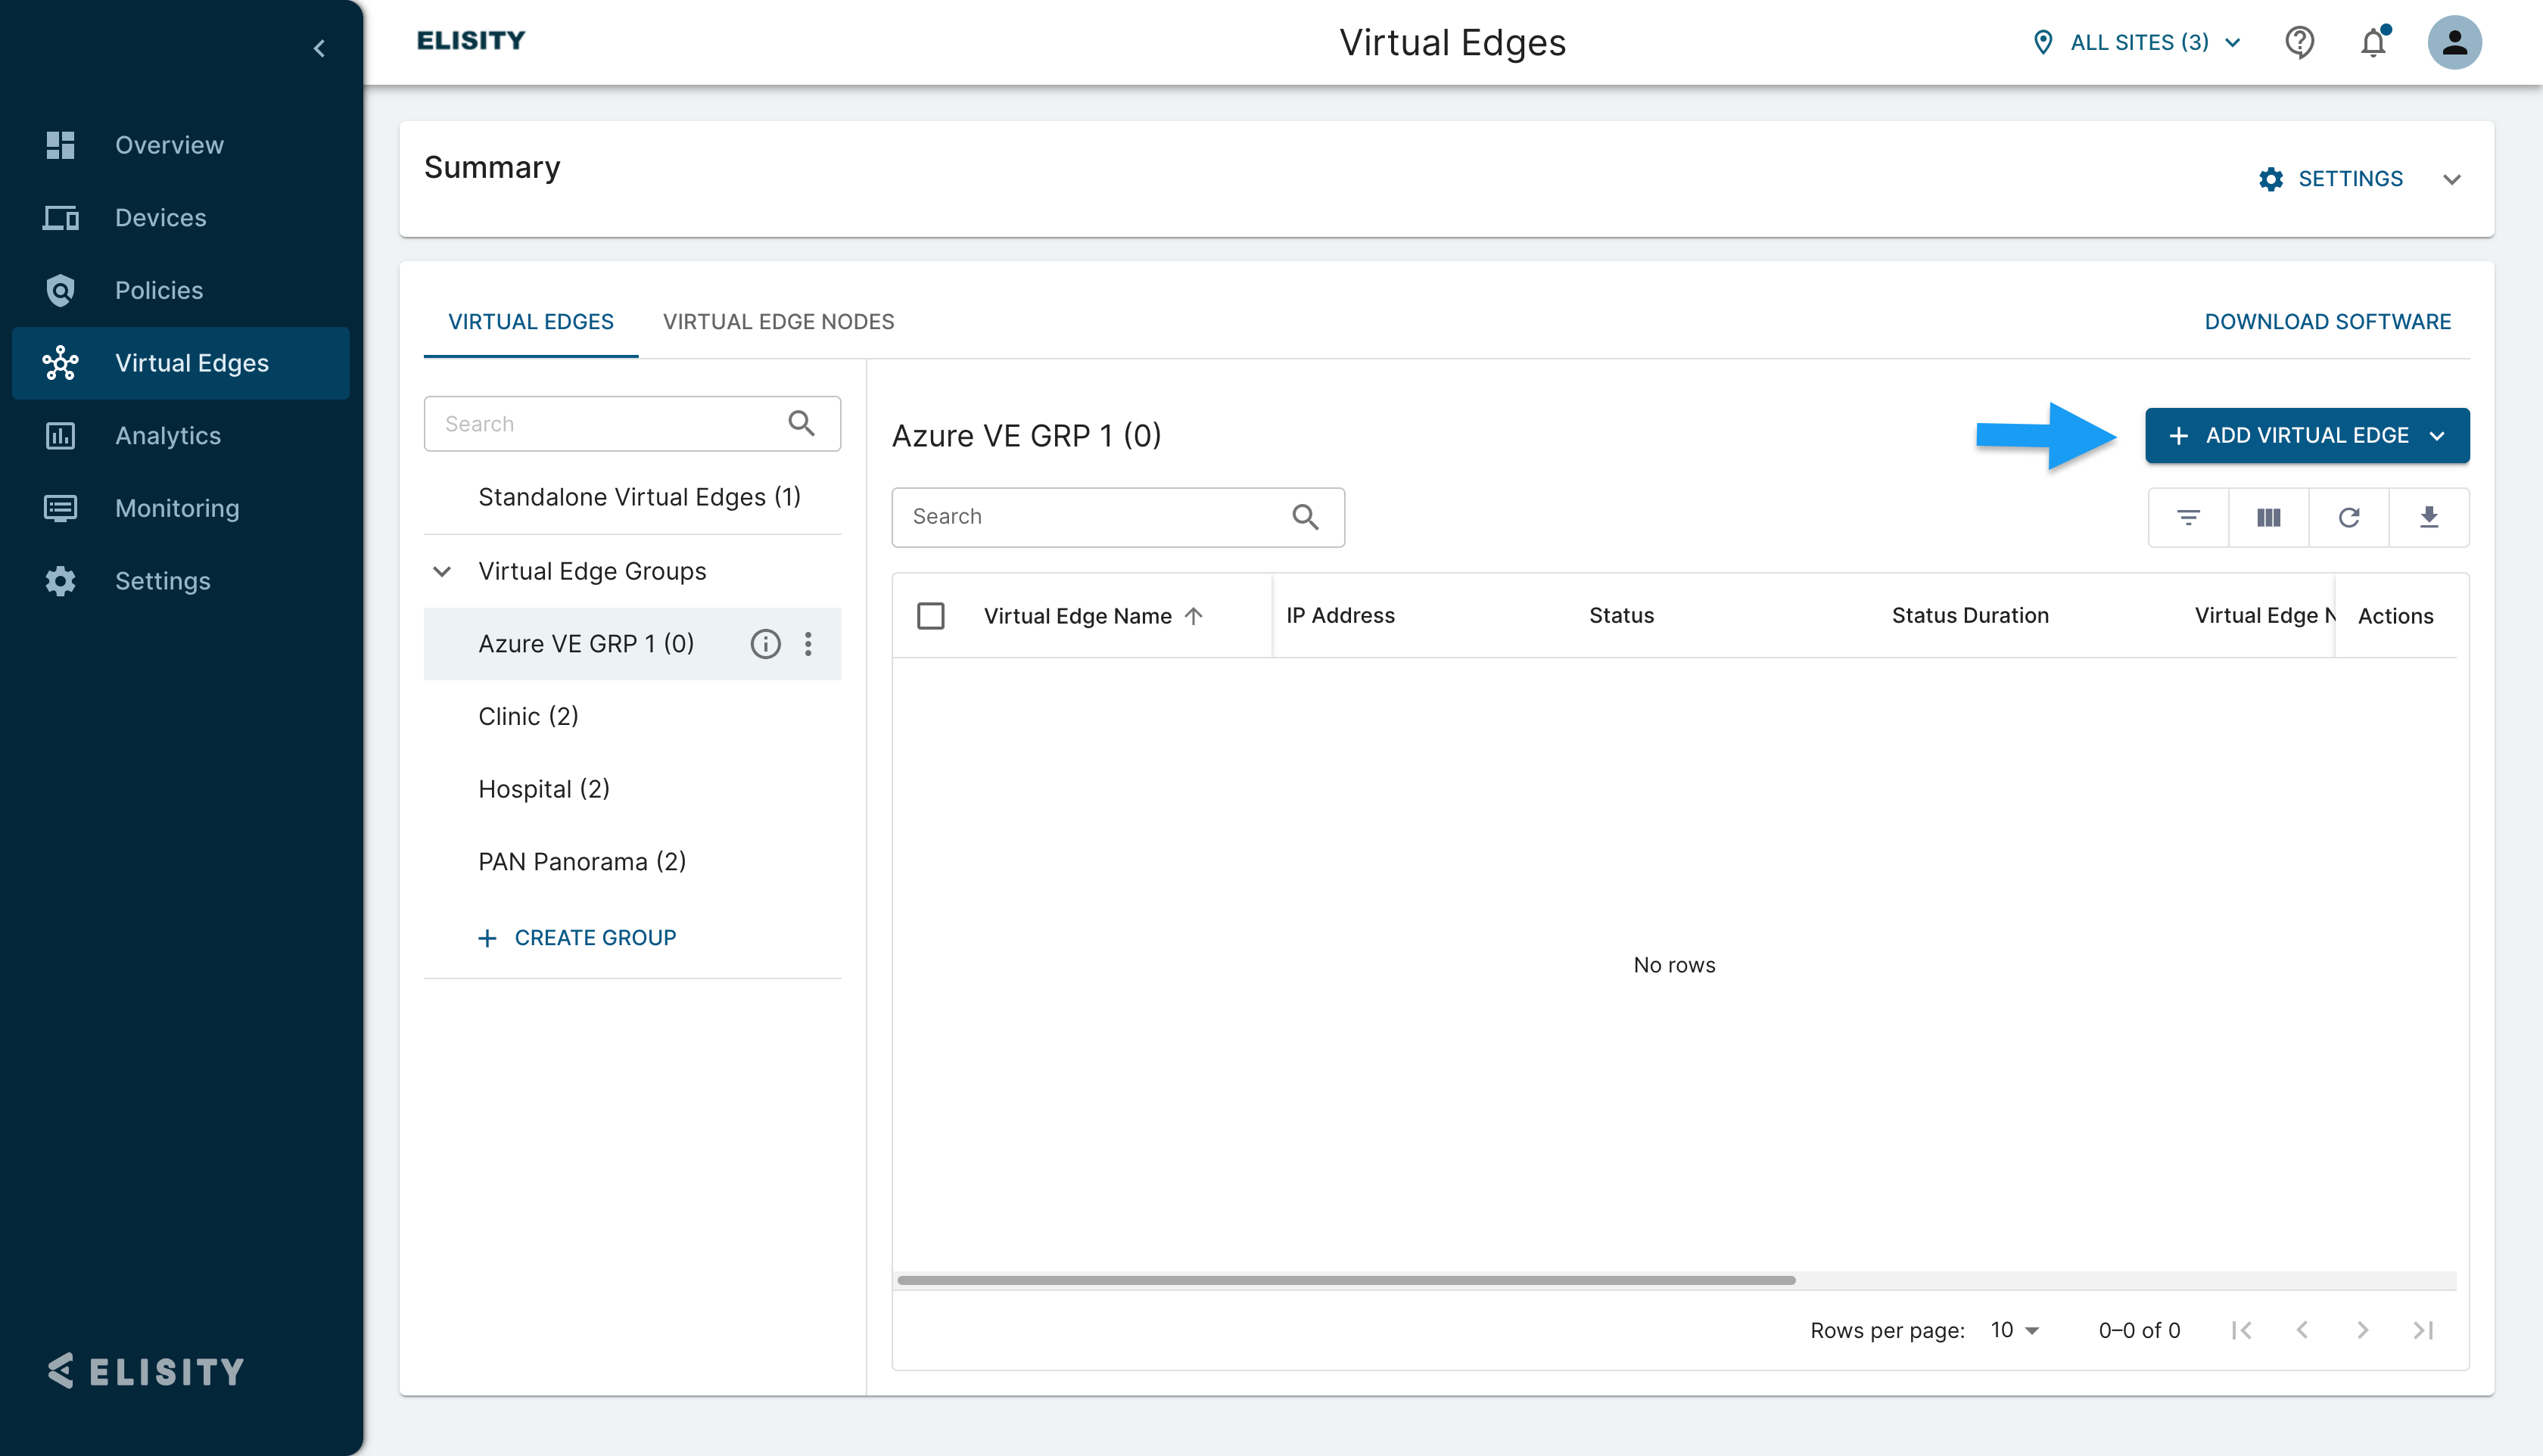Change rows per page from 10
Screen dimensions: 2543x1456
point(2013,1330)
